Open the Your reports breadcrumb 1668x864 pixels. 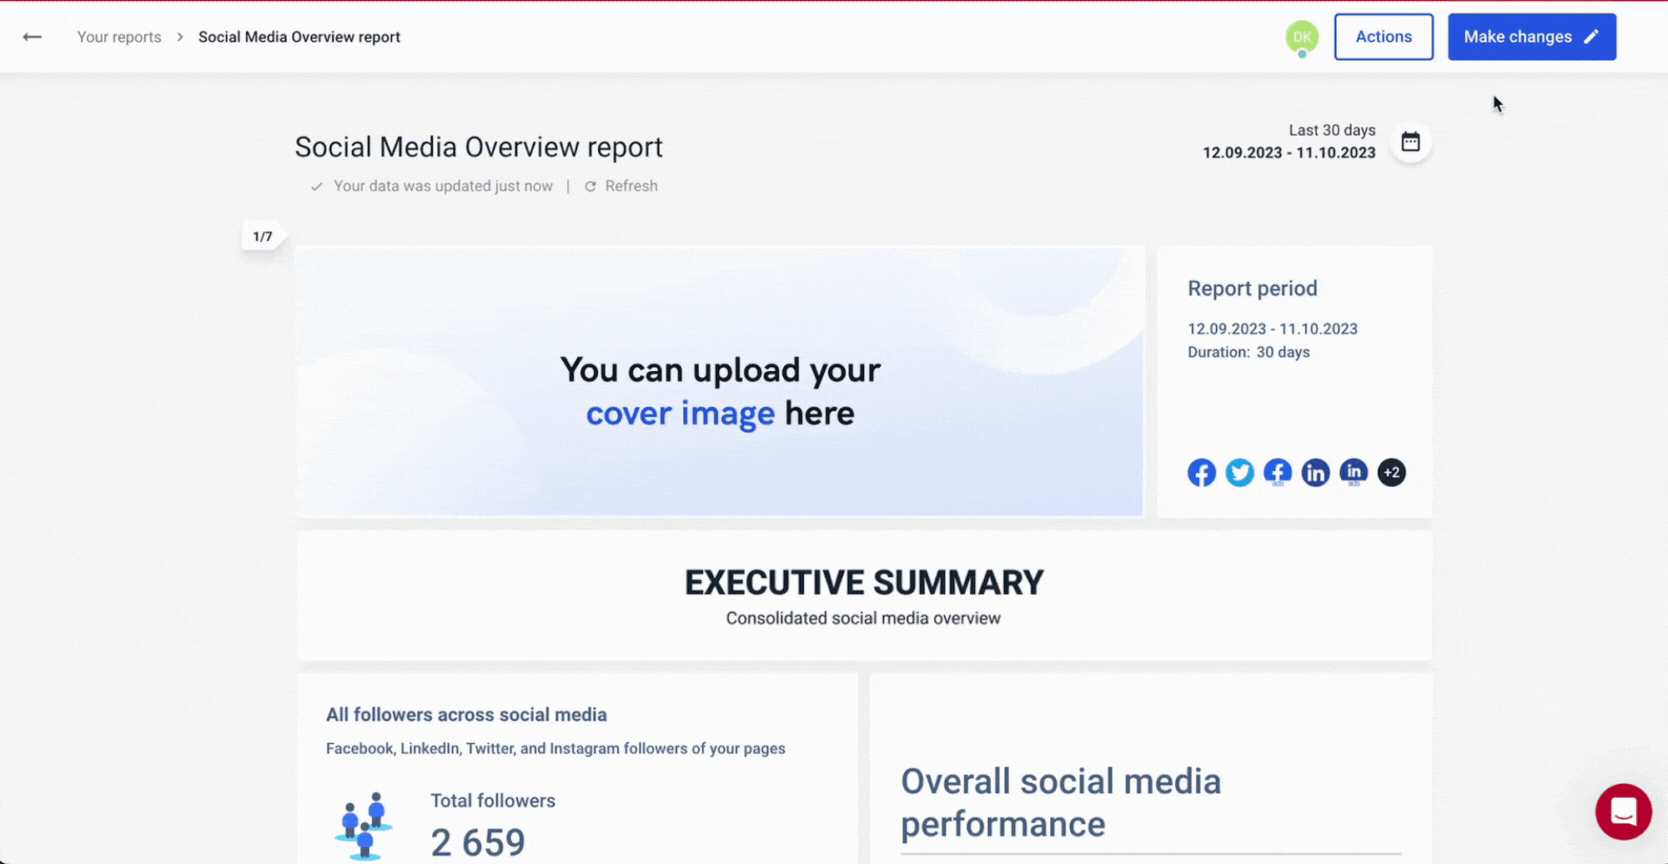pos(119,37)
